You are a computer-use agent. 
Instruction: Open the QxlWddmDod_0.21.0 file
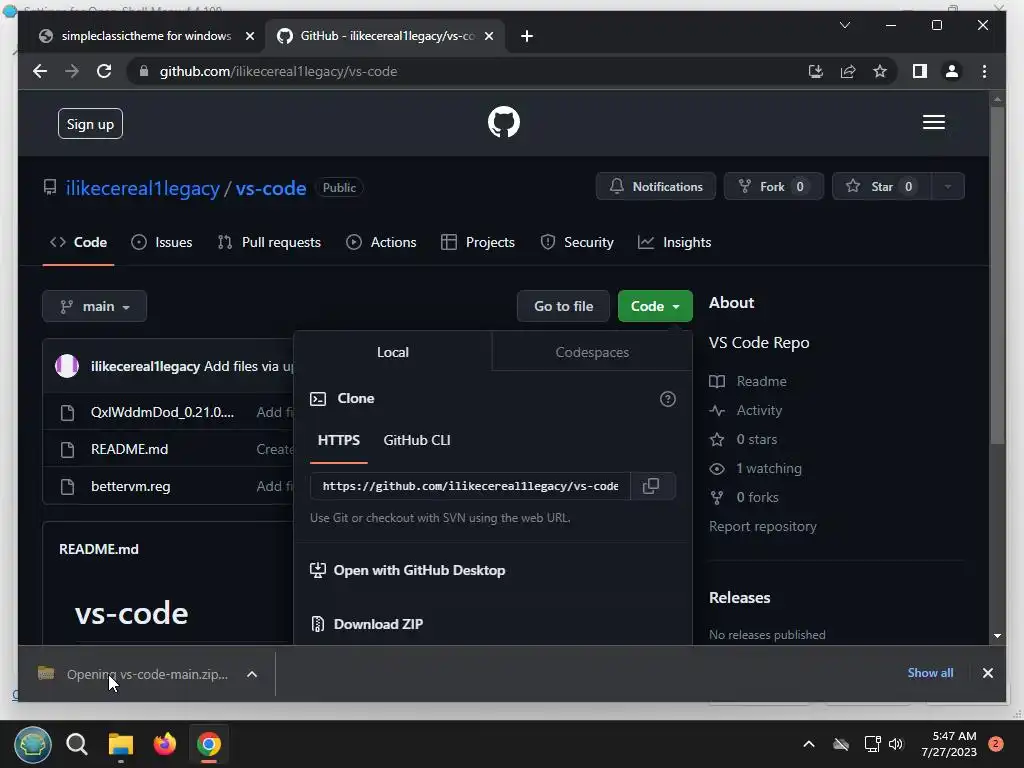162,412
